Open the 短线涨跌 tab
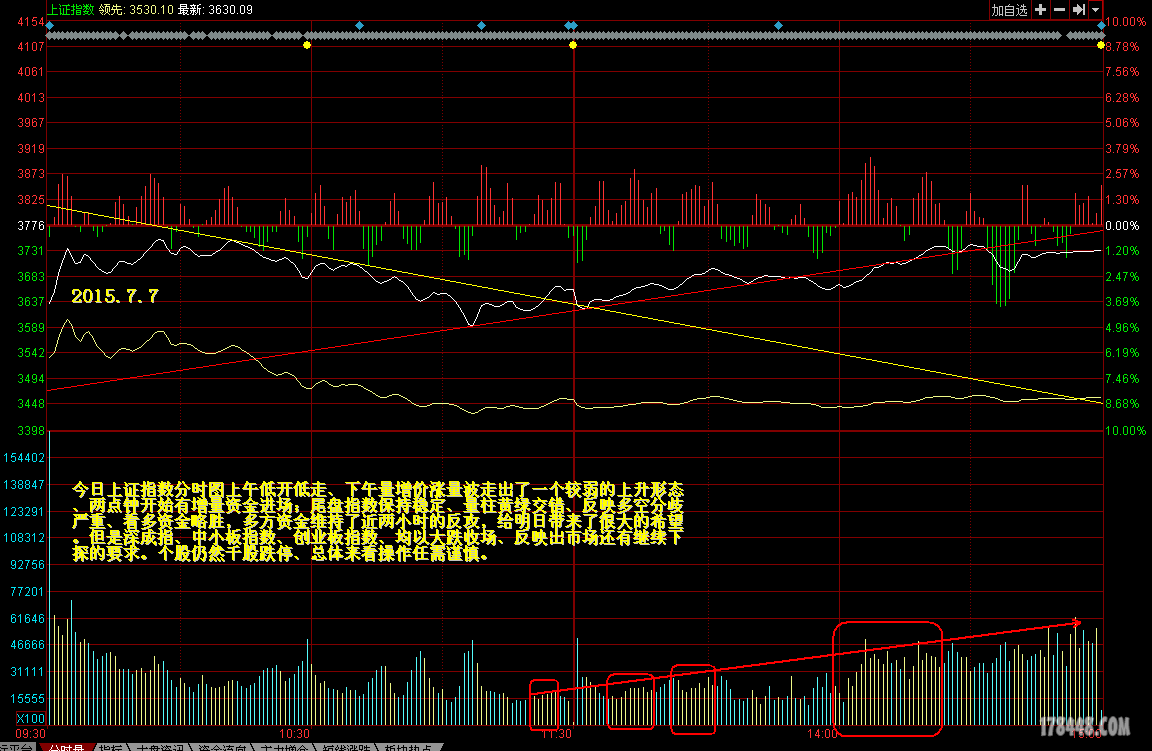This screenshot has height=751, width=1152. [x=347, y=747]
